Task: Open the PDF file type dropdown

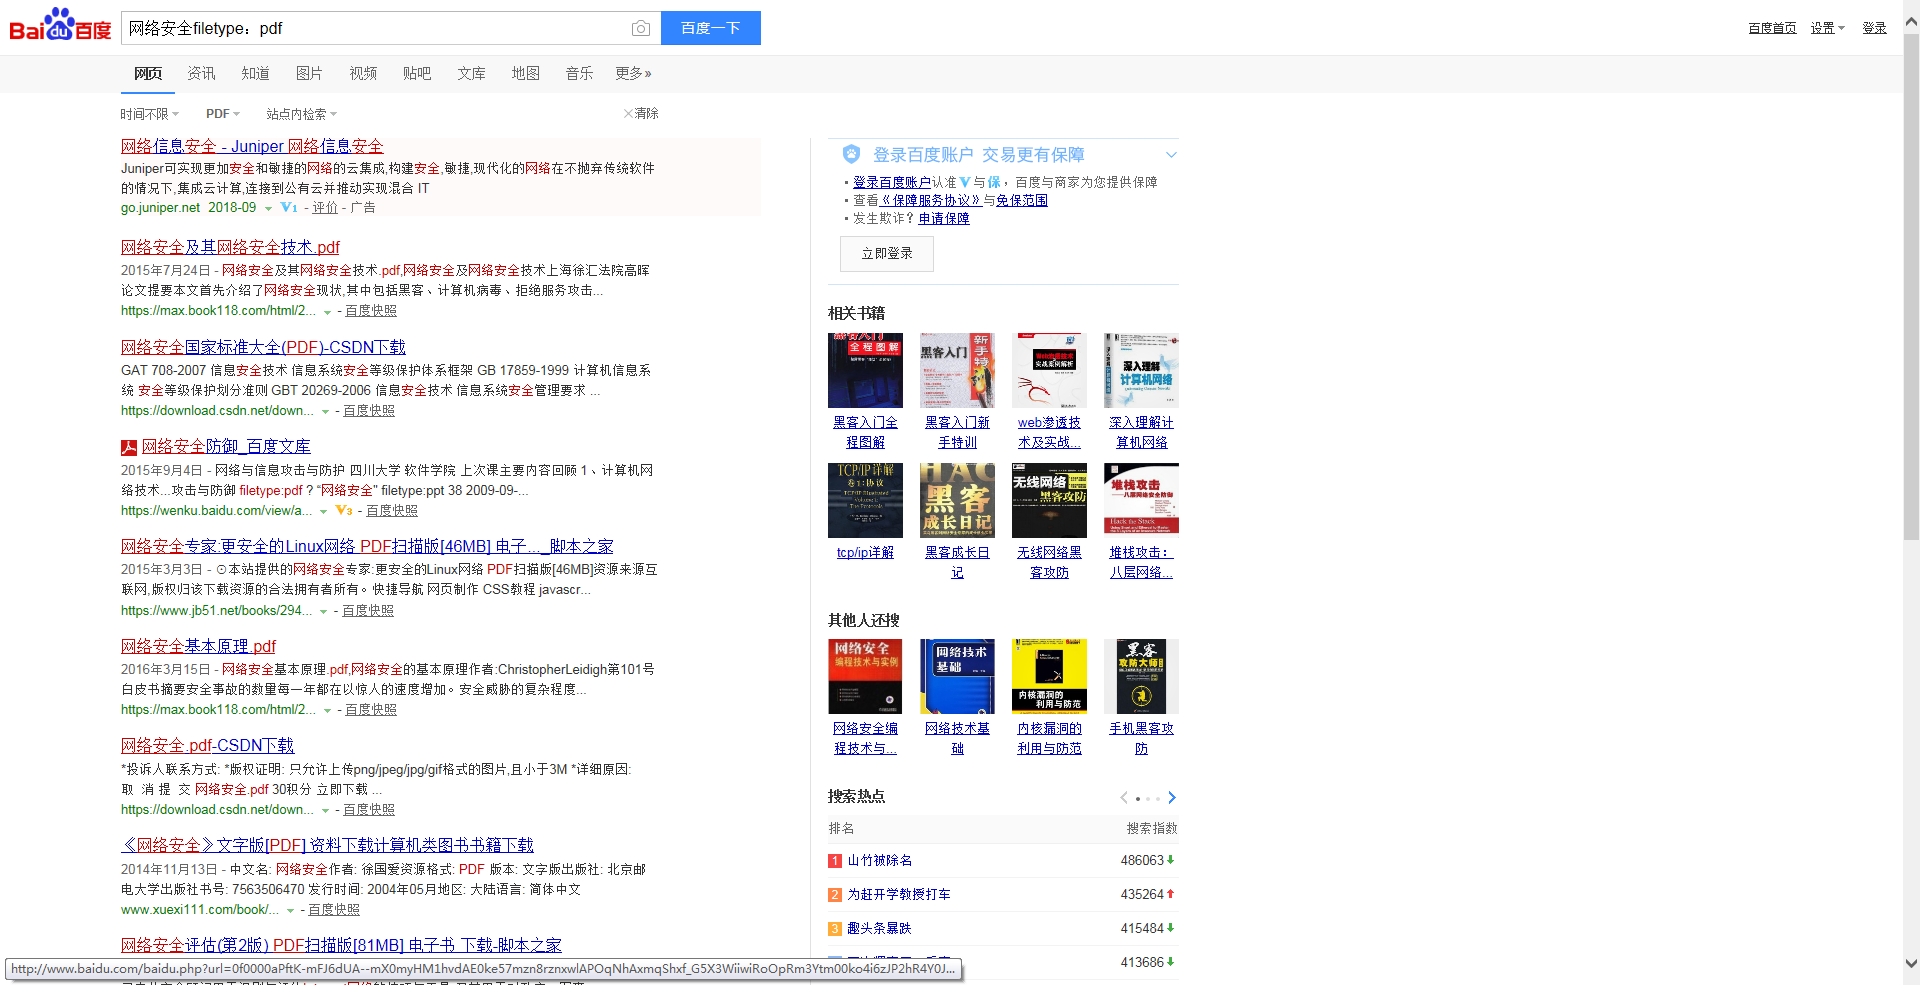Action: pos(223,114)
